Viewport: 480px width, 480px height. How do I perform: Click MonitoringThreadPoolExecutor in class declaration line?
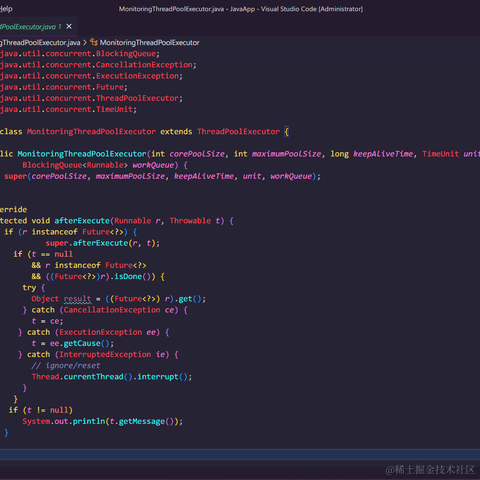click(91, 132)
